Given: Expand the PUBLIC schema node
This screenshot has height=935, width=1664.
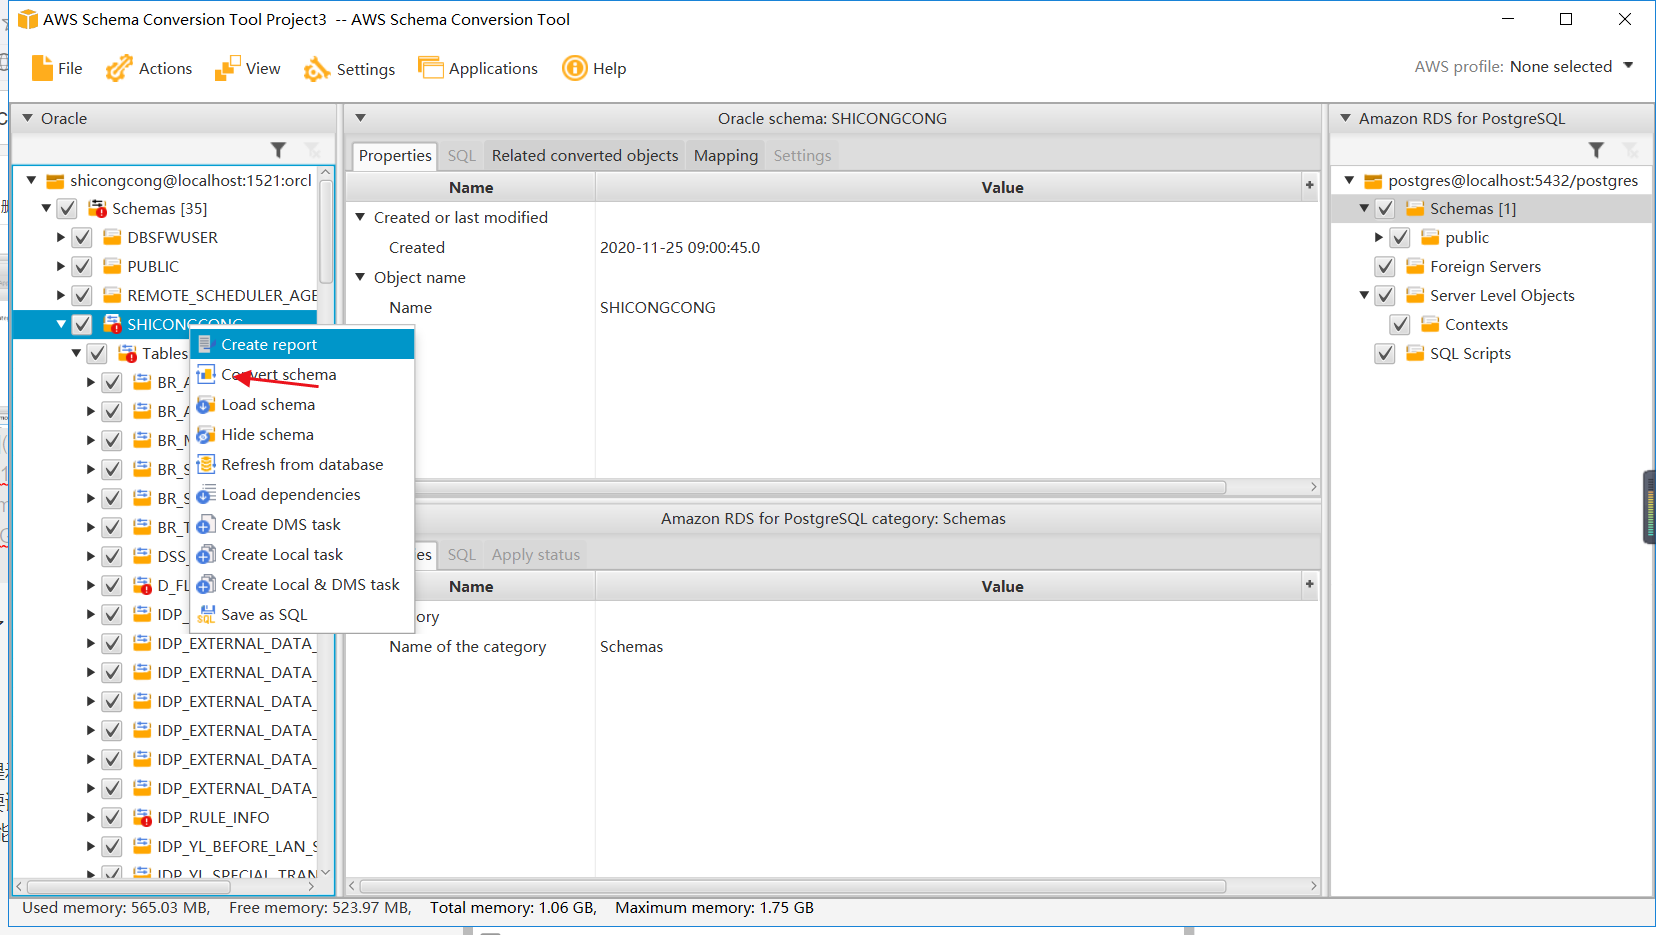Looking at the screenshot, I should [x=61, y=267].
